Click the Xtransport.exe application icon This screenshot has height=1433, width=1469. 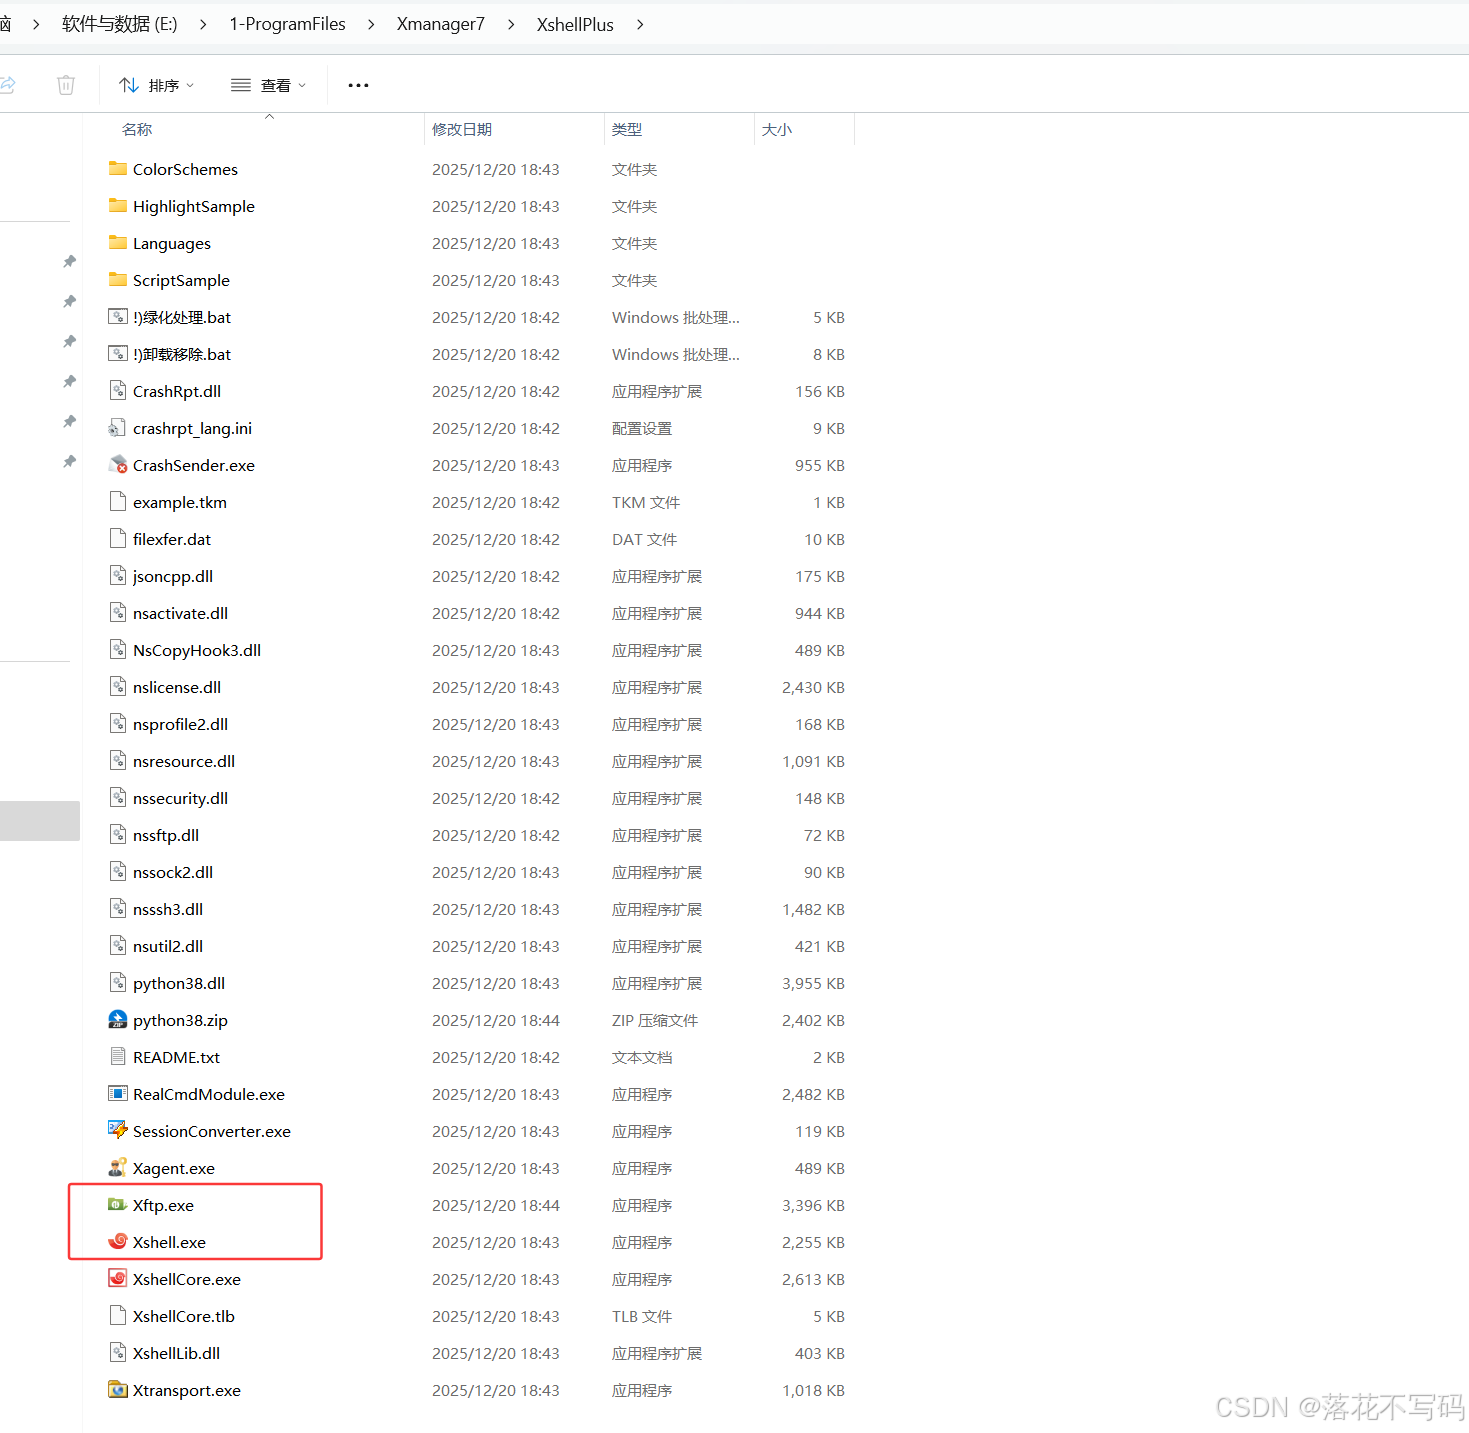point(118,1390)
